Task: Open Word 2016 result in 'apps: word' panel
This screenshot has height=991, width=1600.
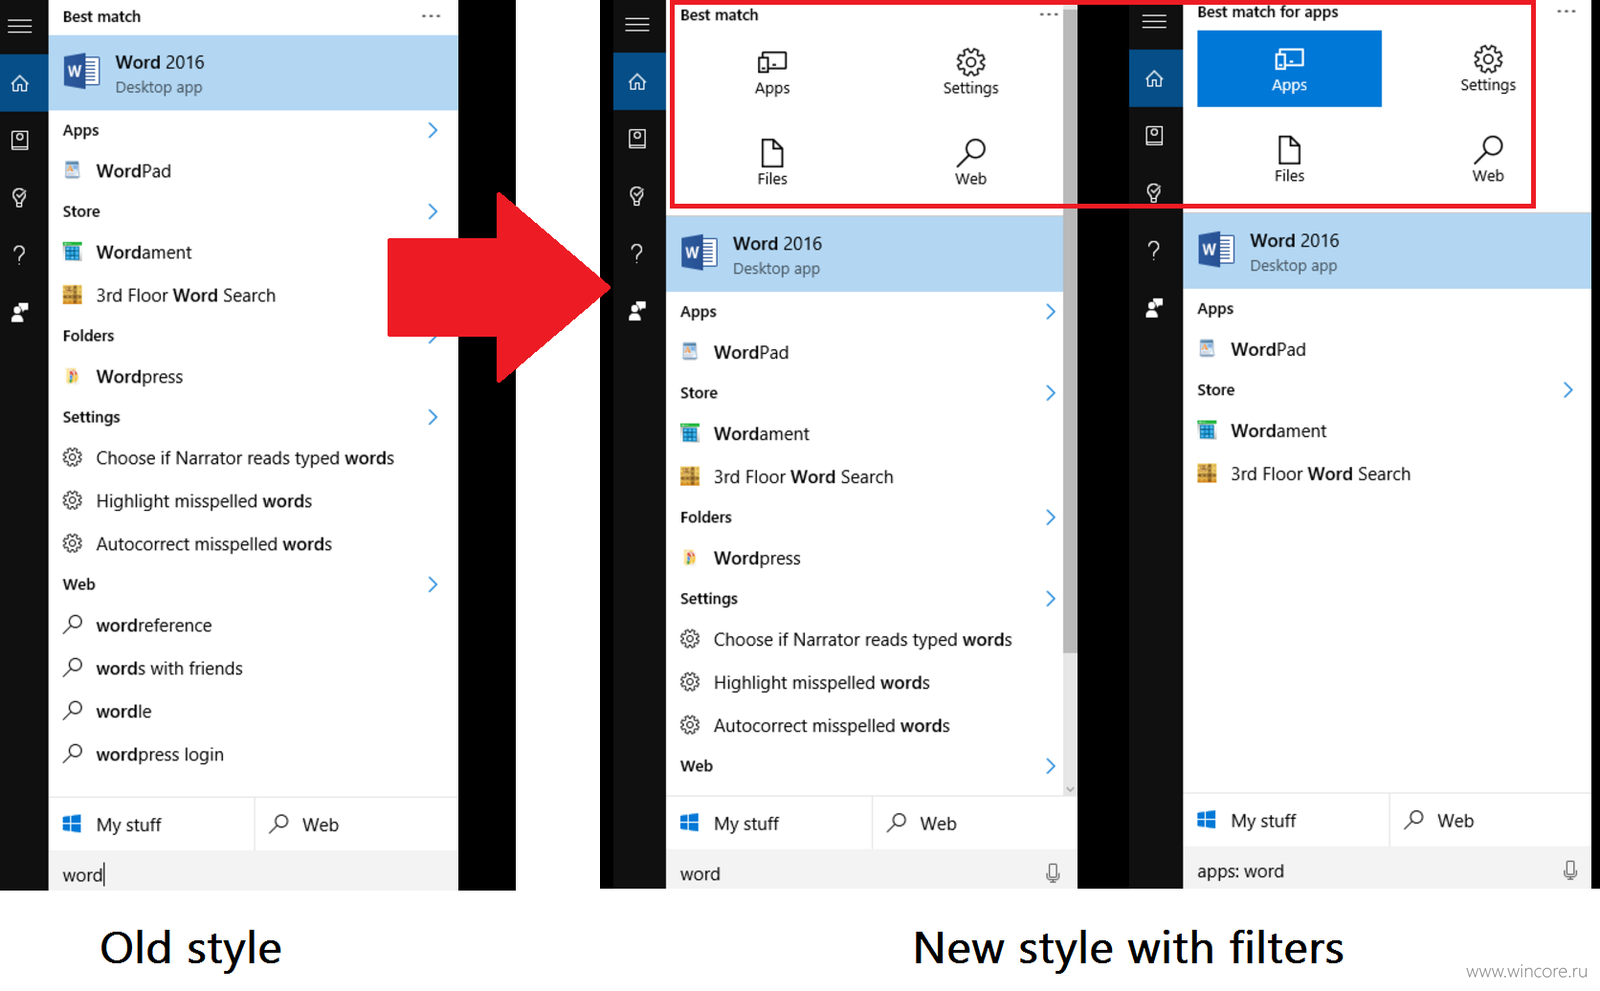Action: (x=1387, y=251)
